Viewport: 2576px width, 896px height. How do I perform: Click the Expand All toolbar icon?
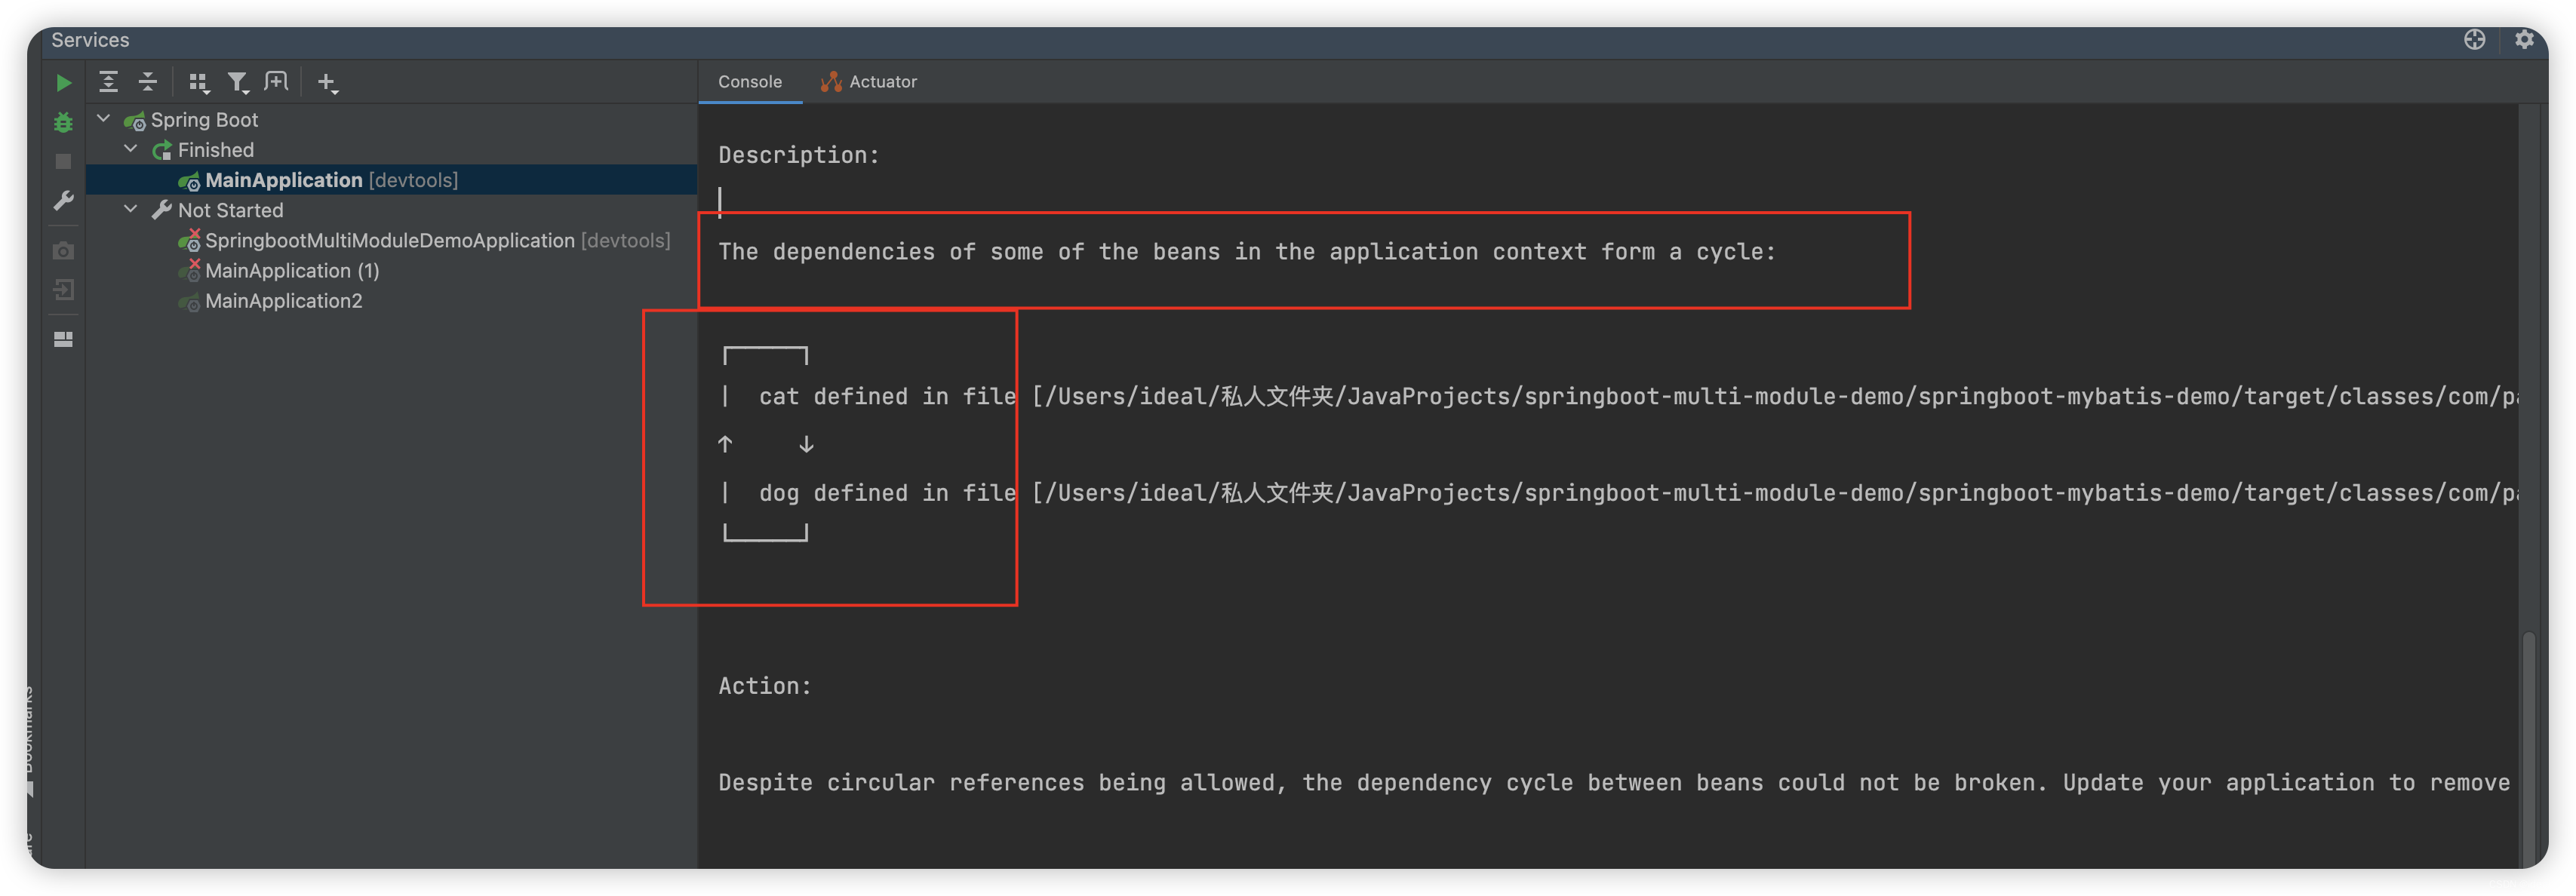pos(108,82)
